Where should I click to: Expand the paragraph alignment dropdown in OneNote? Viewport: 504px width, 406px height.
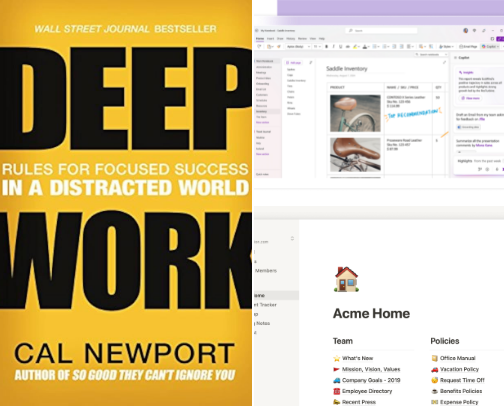point(414,47)
